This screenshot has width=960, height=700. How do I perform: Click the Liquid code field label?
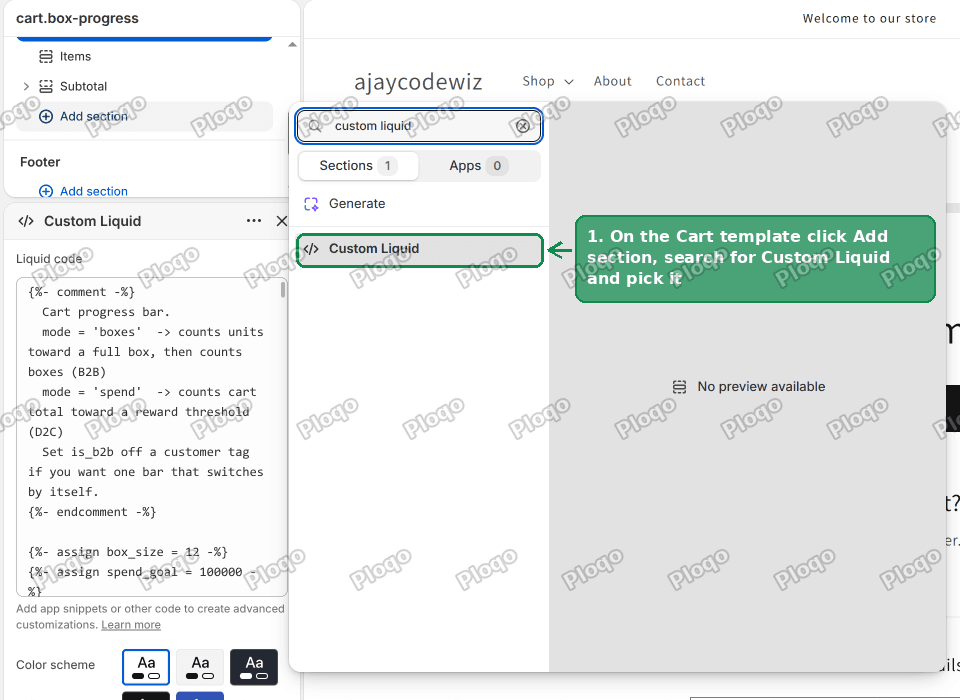[49, 258]
